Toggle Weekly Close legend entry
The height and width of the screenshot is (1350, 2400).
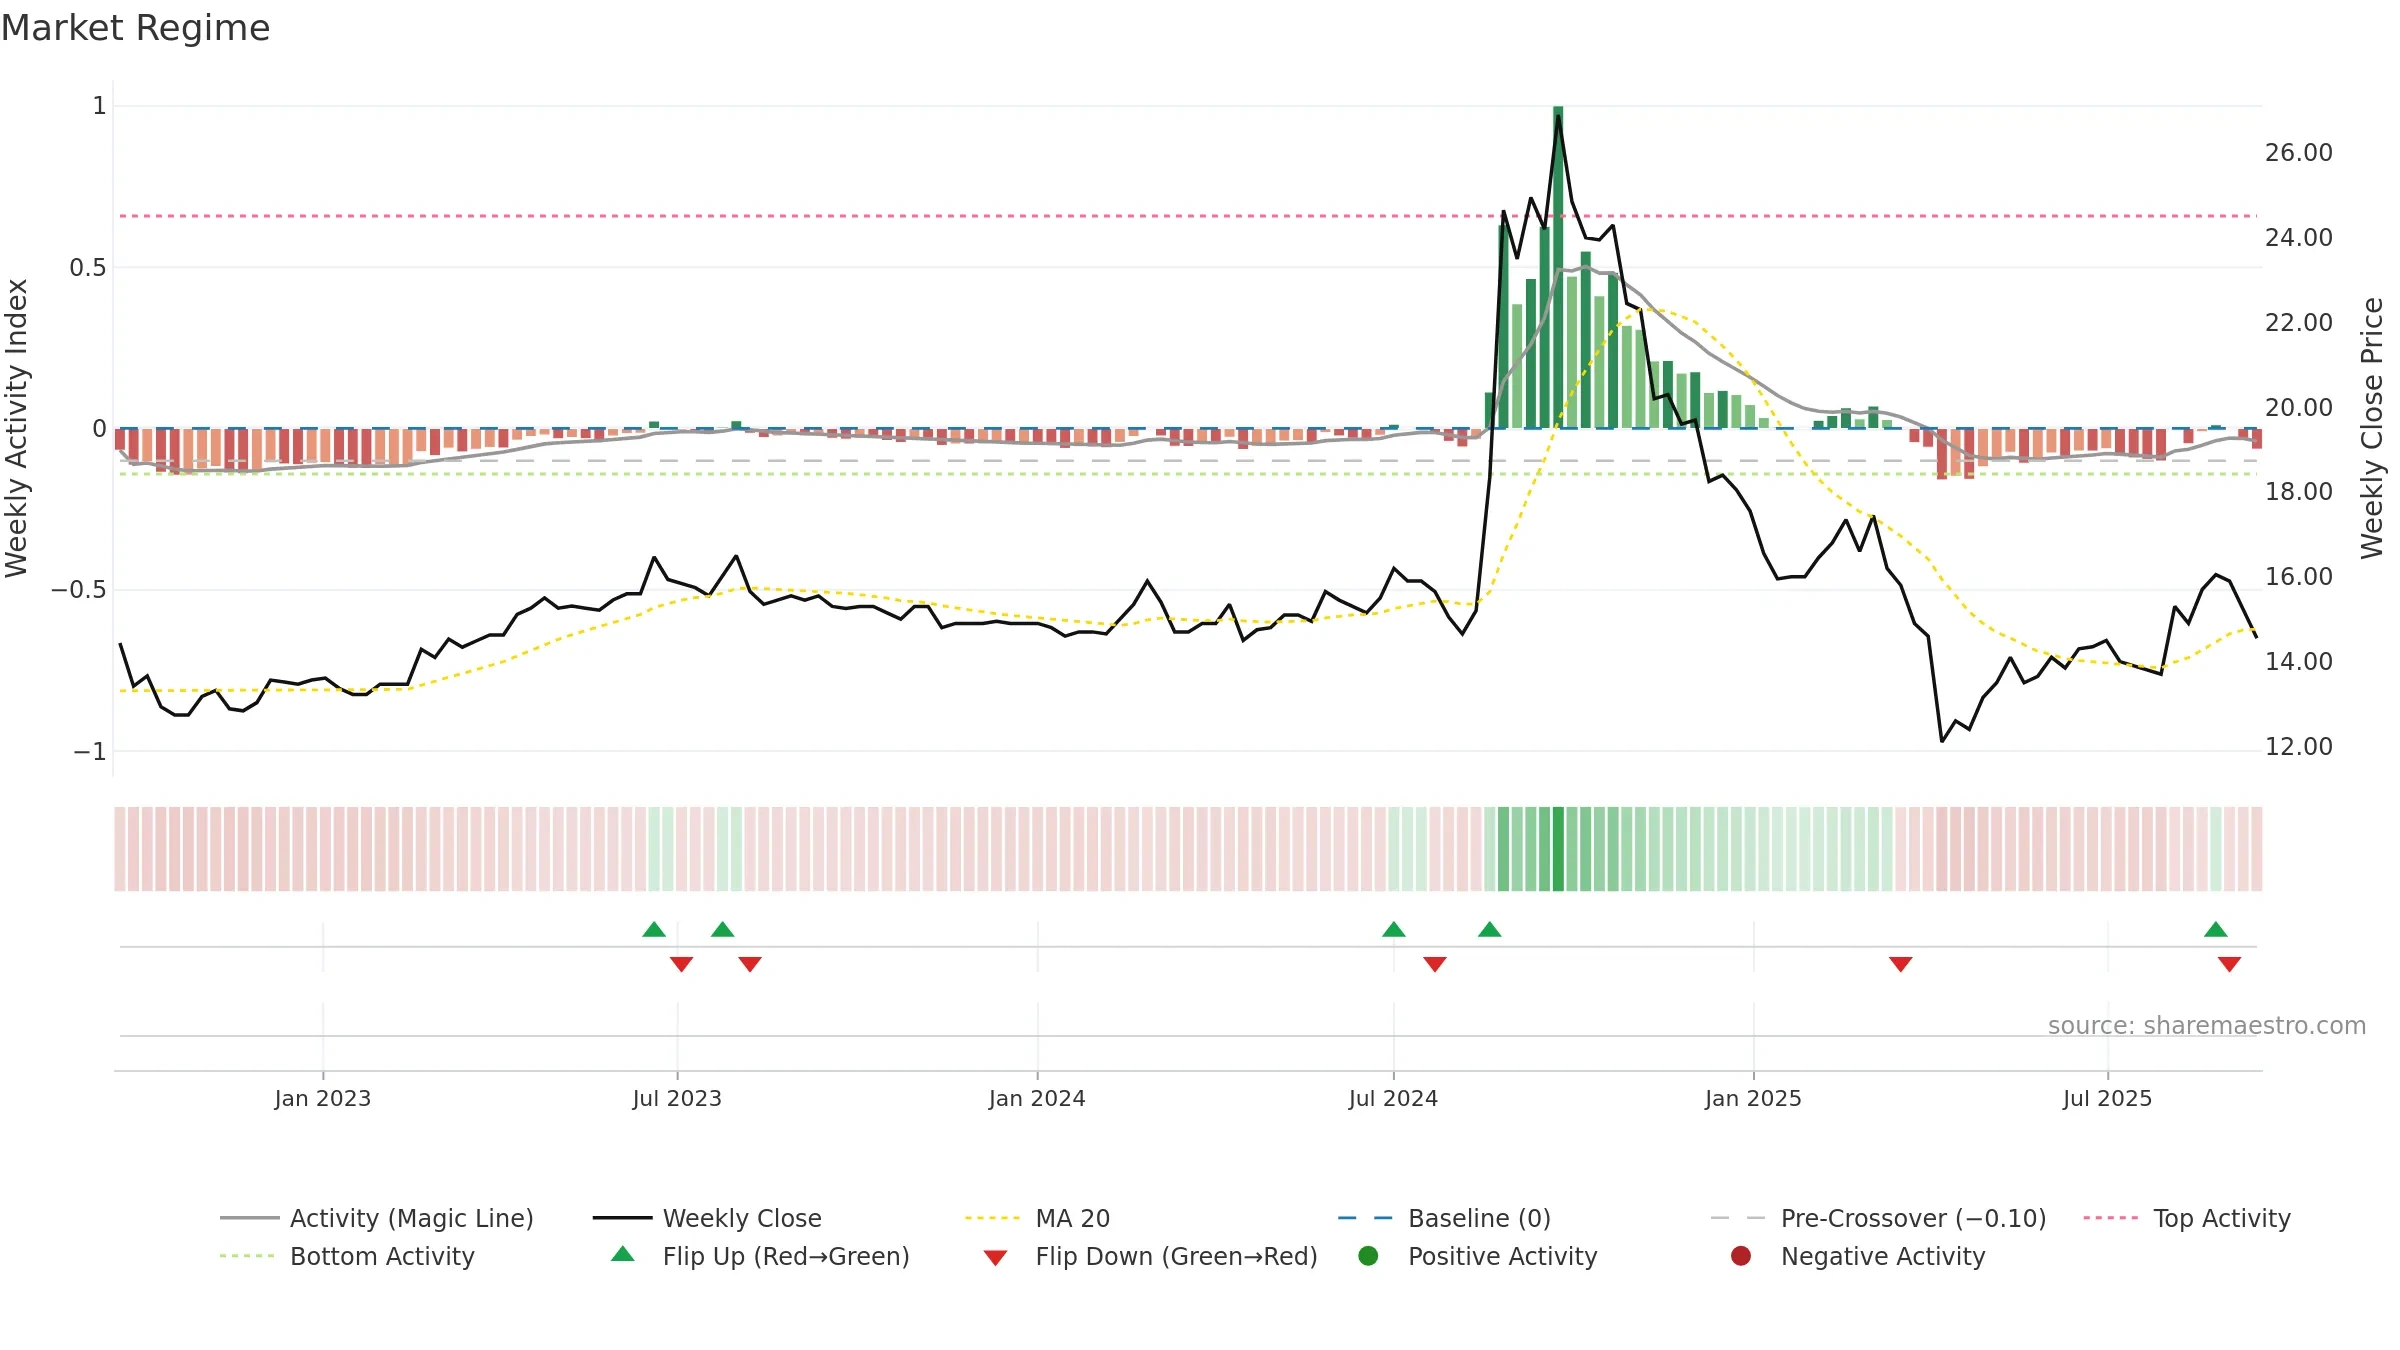707,1218
